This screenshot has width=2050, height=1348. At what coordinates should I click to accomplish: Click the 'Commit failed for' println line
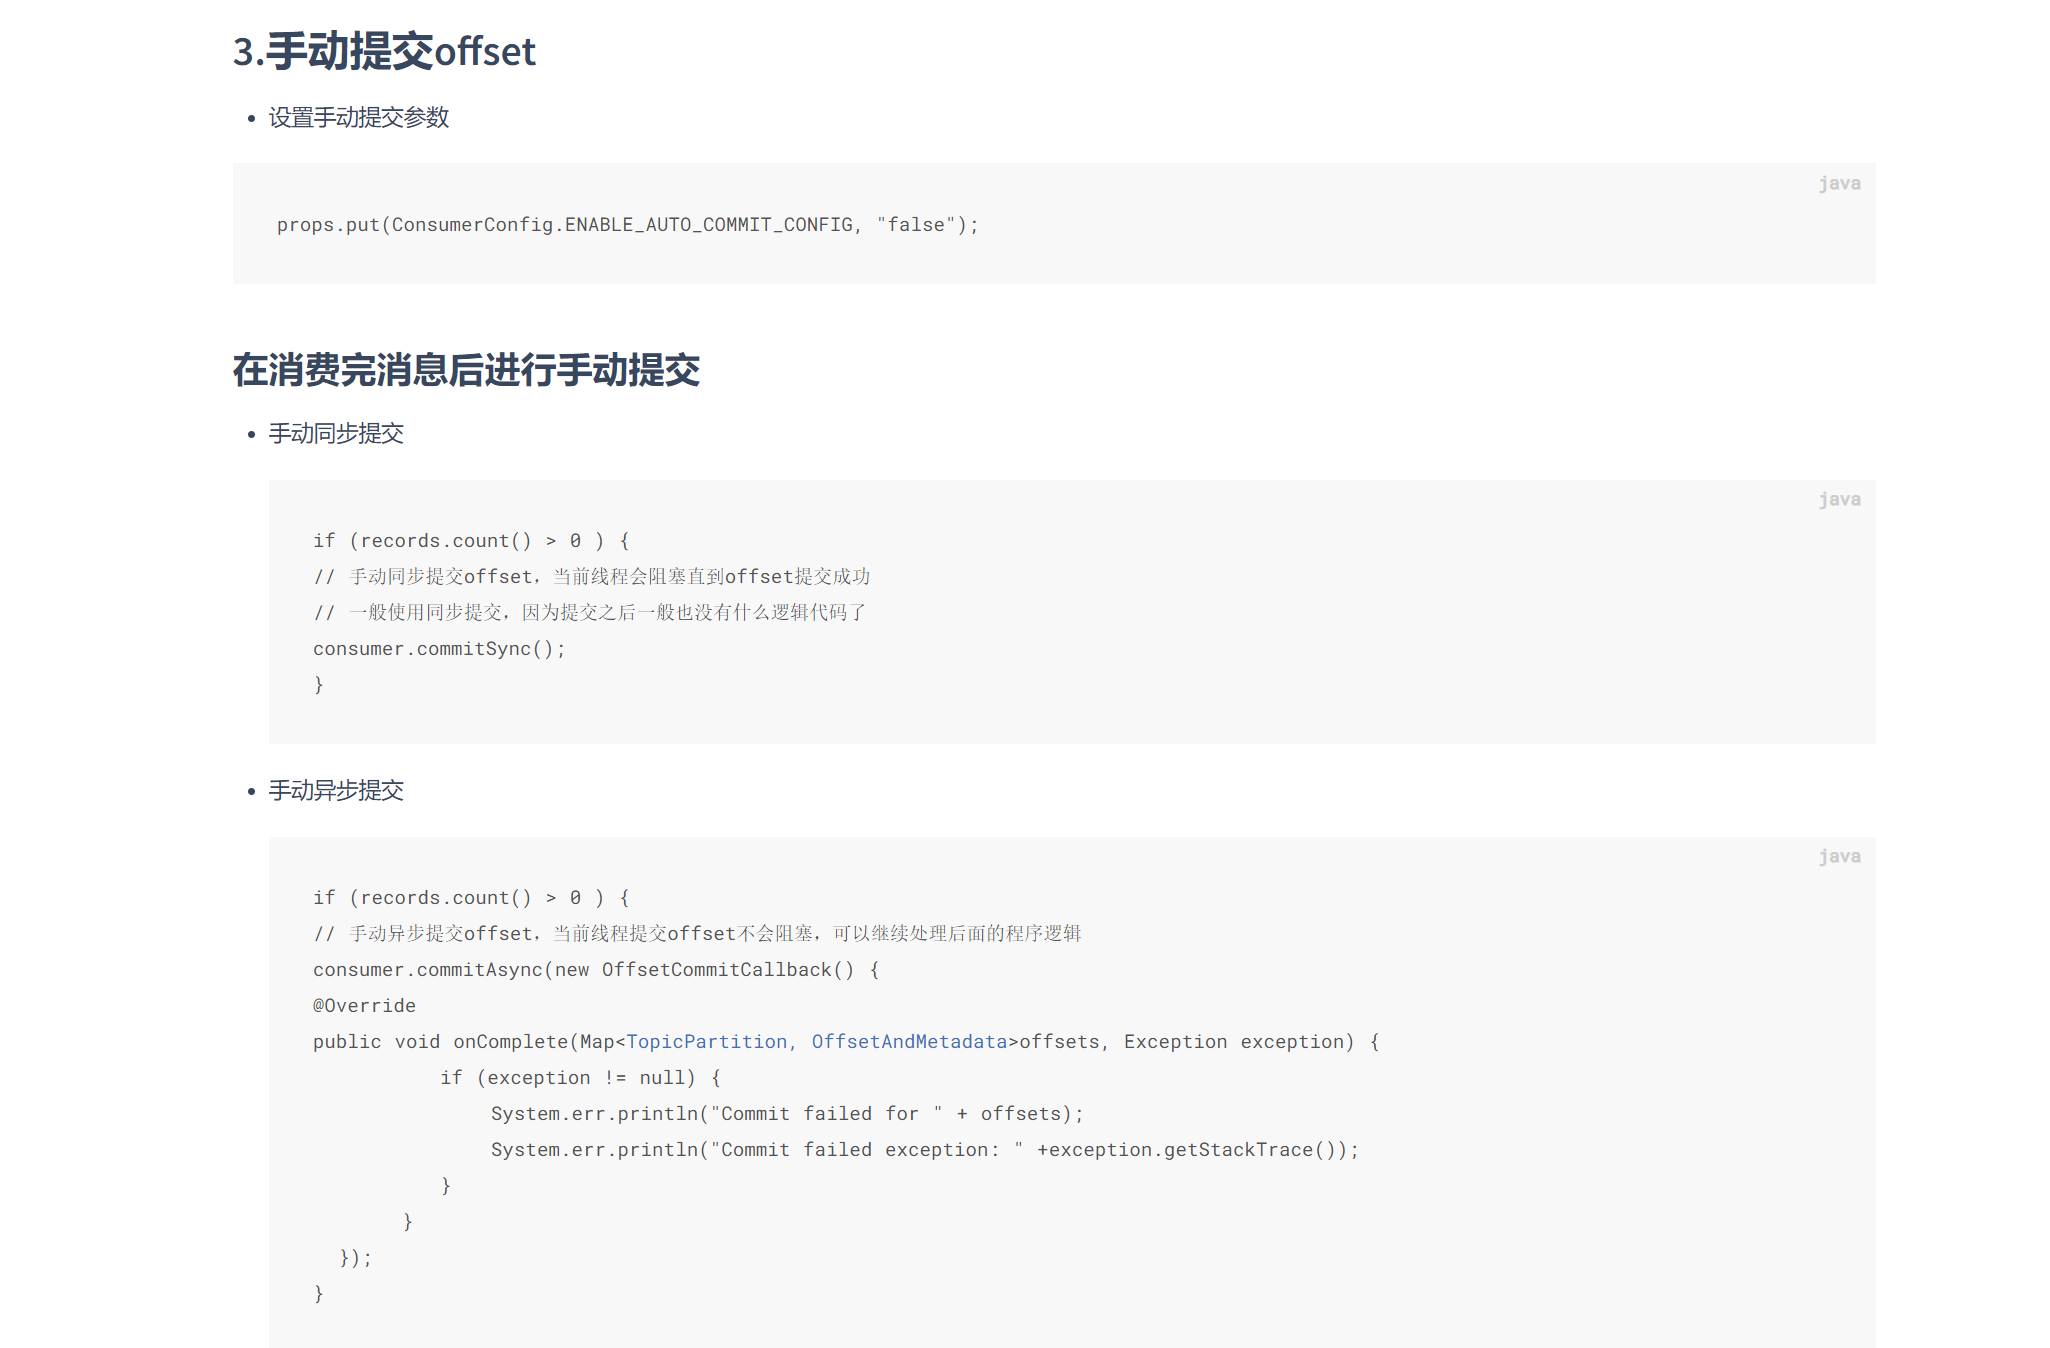click(x=786, y=1114)
